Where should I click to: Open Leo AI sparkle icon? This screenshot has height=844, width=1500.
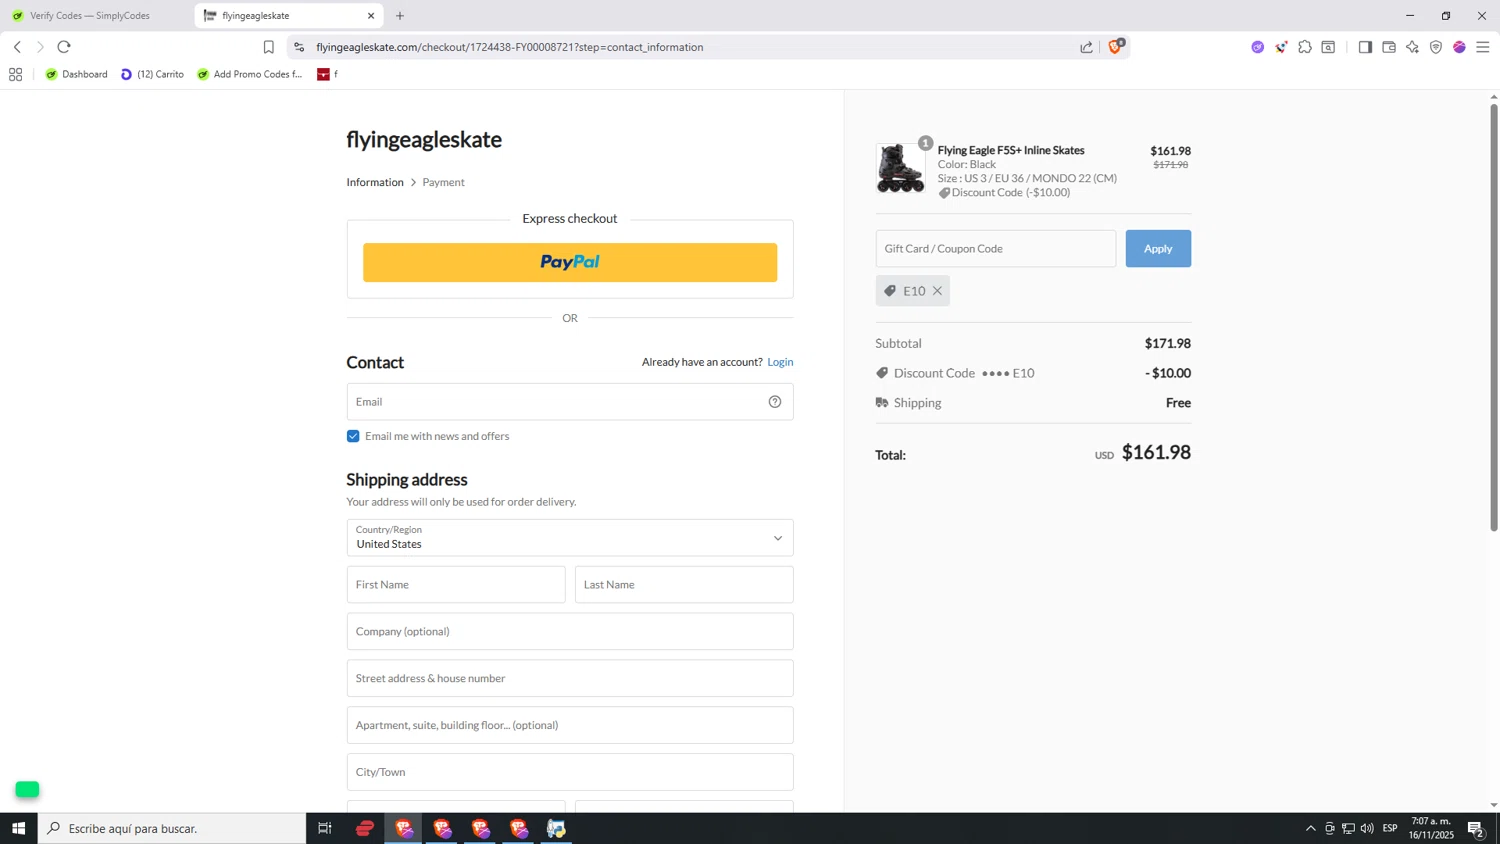1412,47
